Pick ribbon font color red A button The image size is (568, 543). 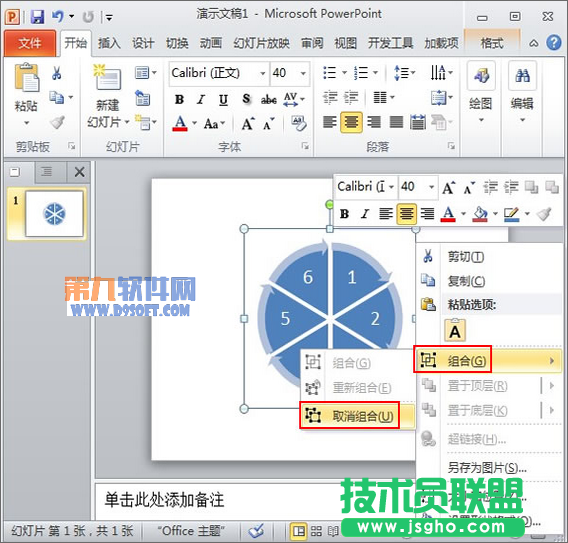[180, 123]
